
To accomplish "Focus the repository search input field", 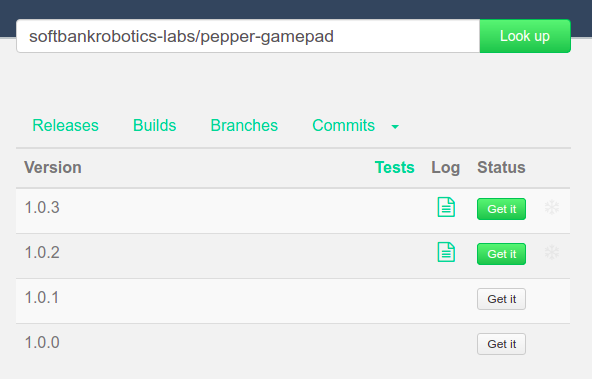I will (248, 36).
